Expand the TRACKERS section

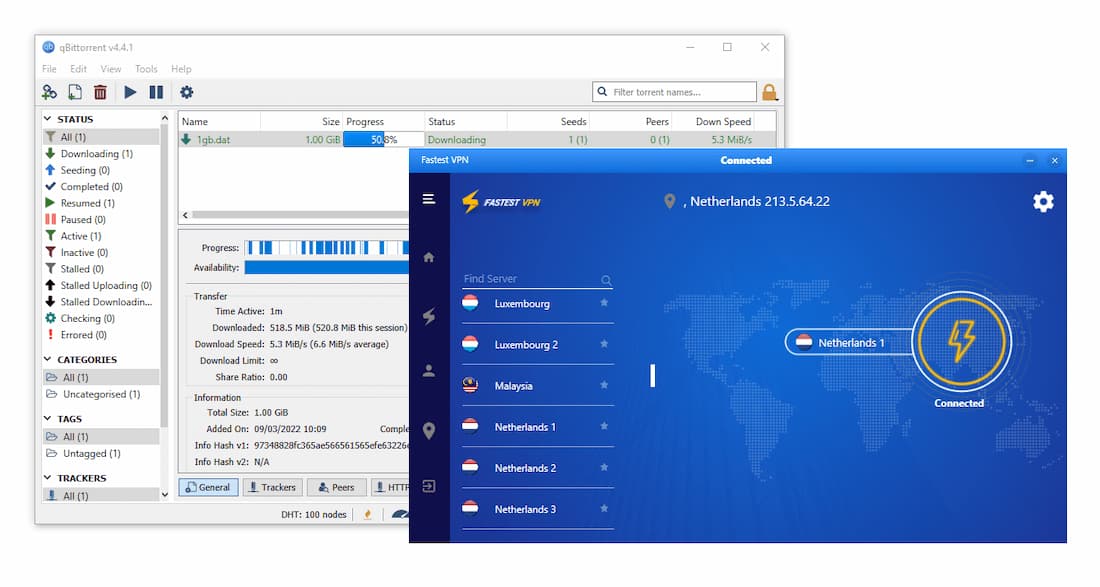pyautogui.click(x=46, y=478)
